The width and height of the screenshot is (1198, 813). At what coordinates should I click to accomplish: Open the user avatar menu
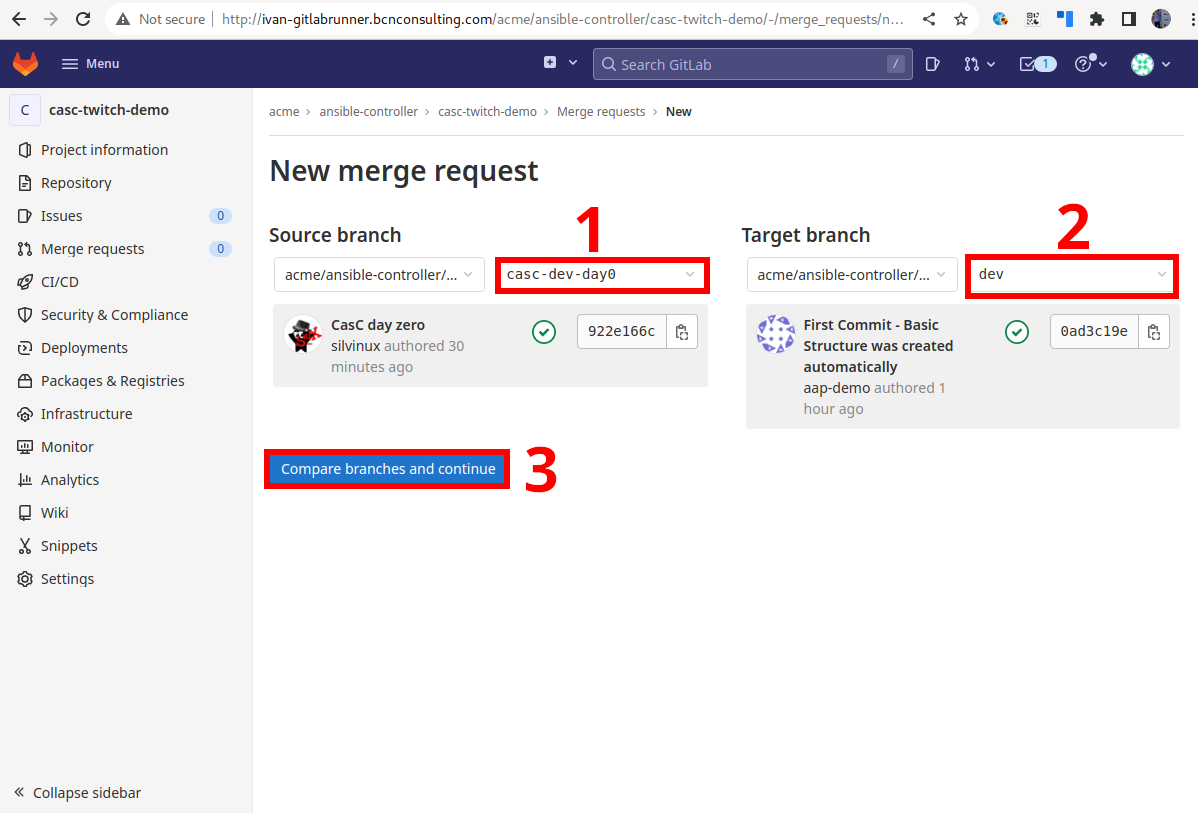pos(1150,64)
